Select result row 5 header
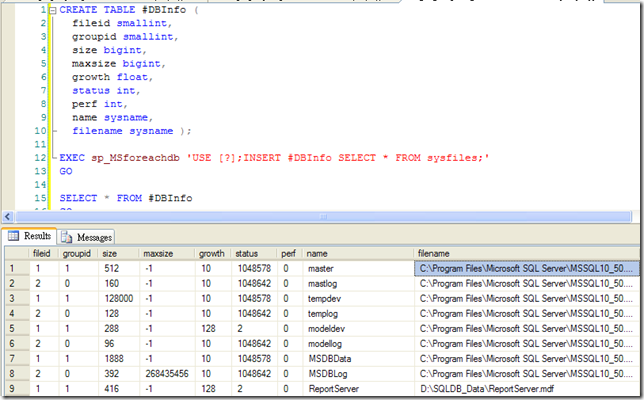The width and height of the screenshot is (644, 400). pyautogui.click(x=17, y=329)
